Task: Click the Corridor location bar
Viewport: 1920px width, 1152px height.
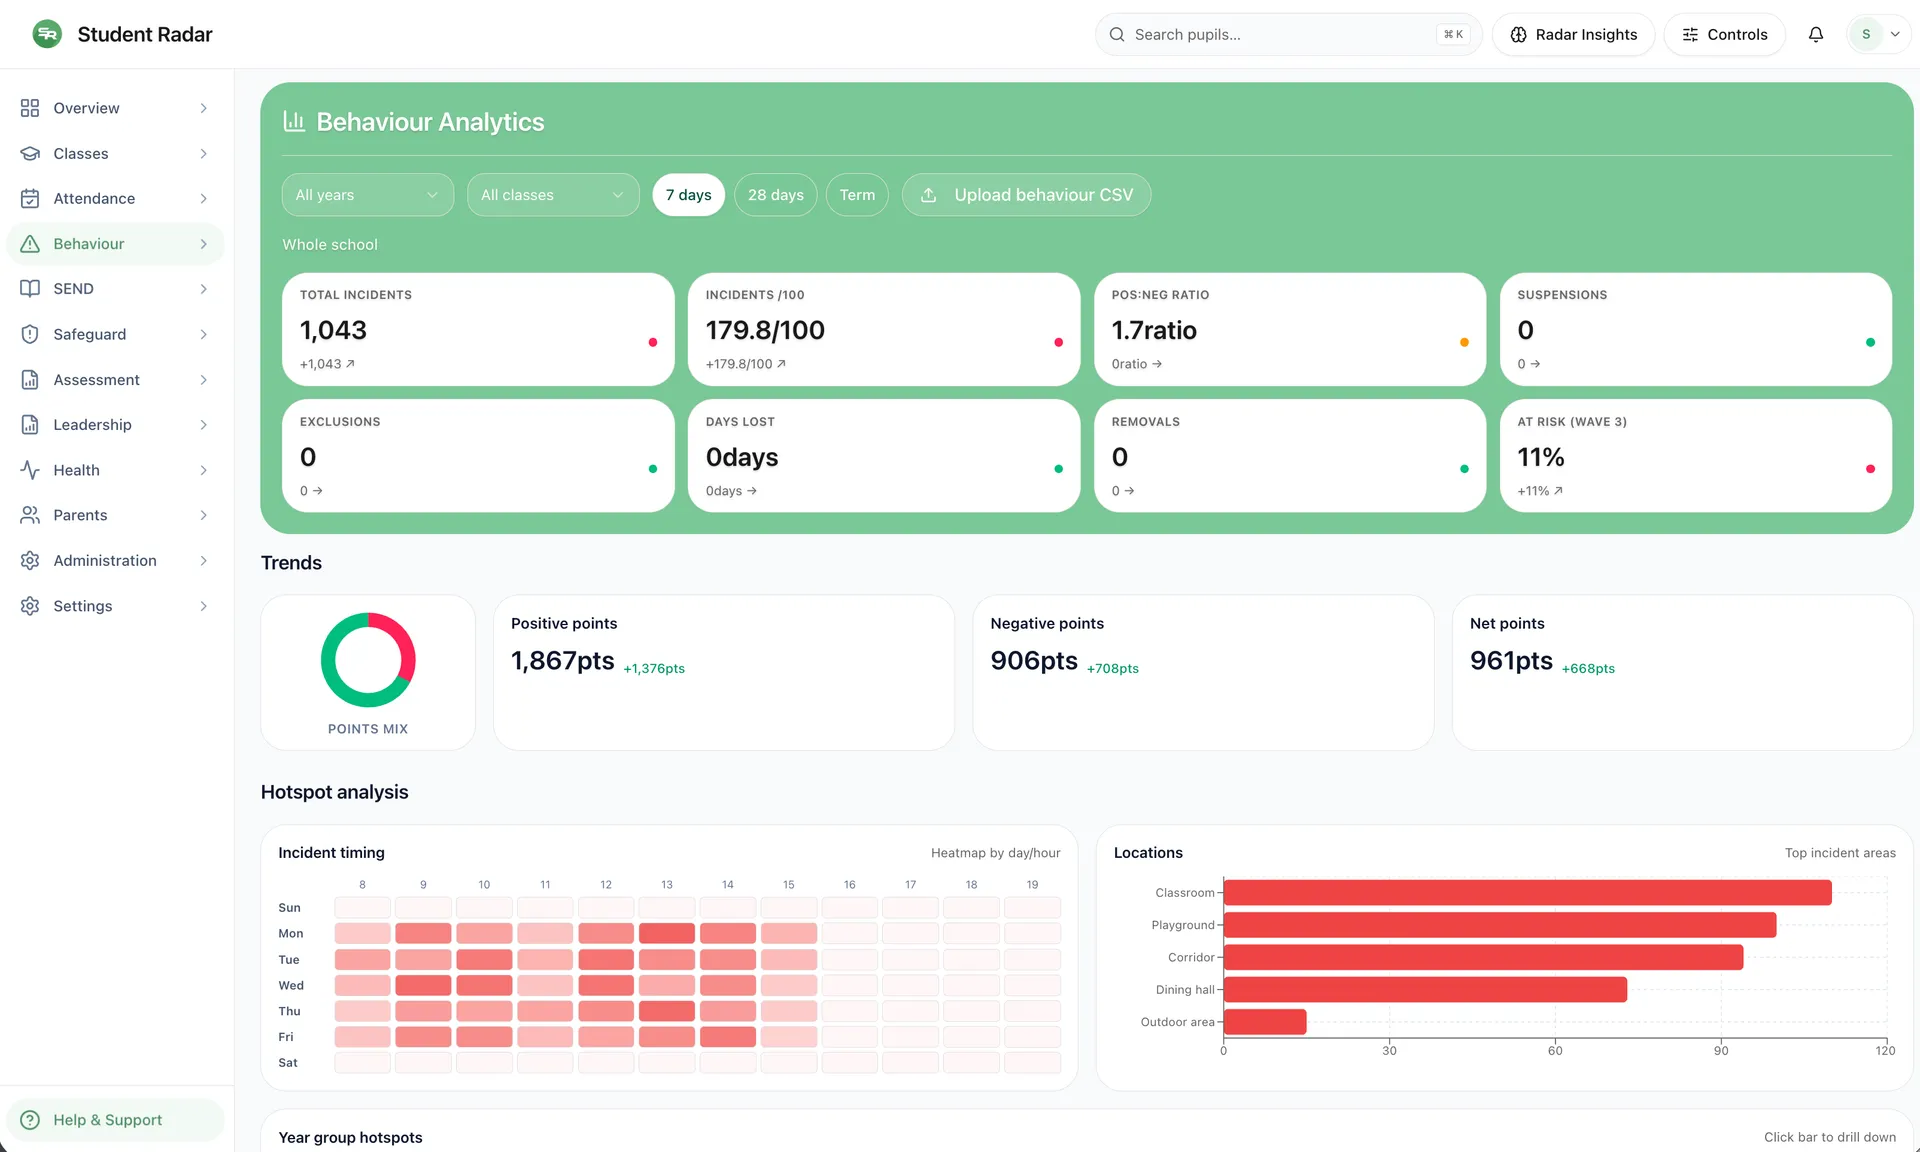Action: (x=1483, y=957)
